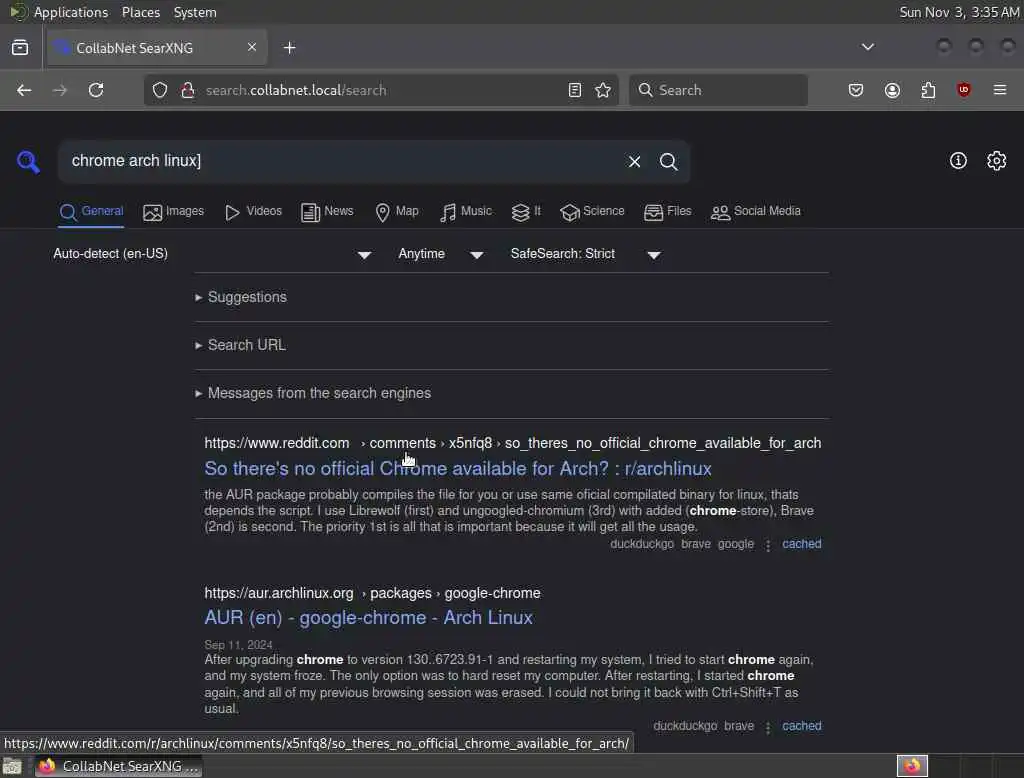The width and height of the screenshot is (1024, 778).
Task: Switch to the Images search tab
Action: click(x=174, y=212)
